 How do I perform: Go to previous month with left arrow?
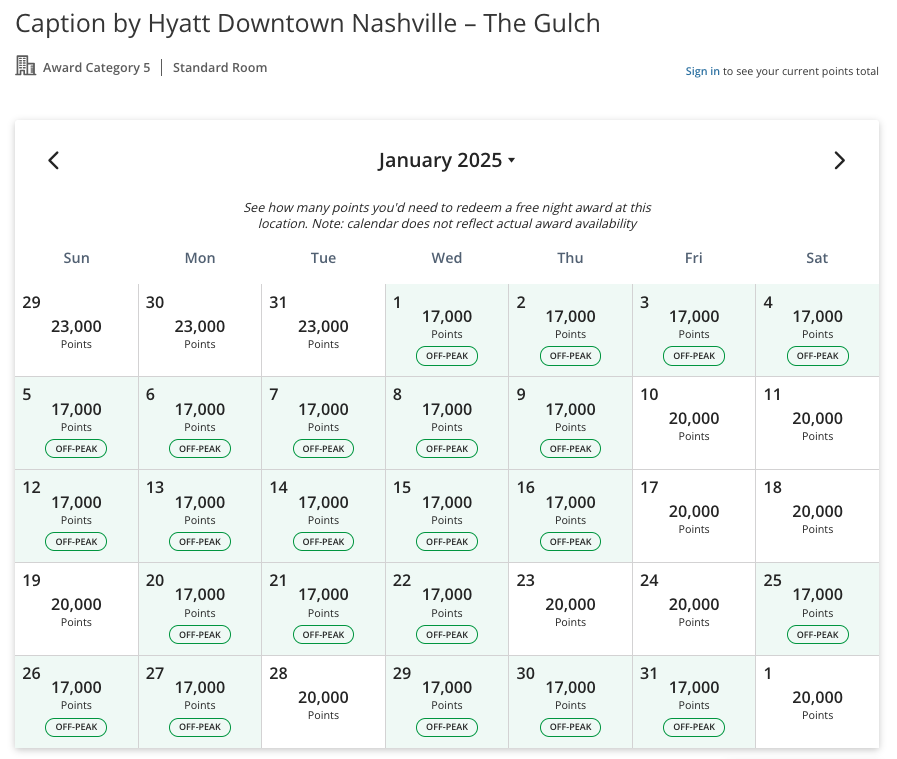pyautogui.click(x=54, y=161)
